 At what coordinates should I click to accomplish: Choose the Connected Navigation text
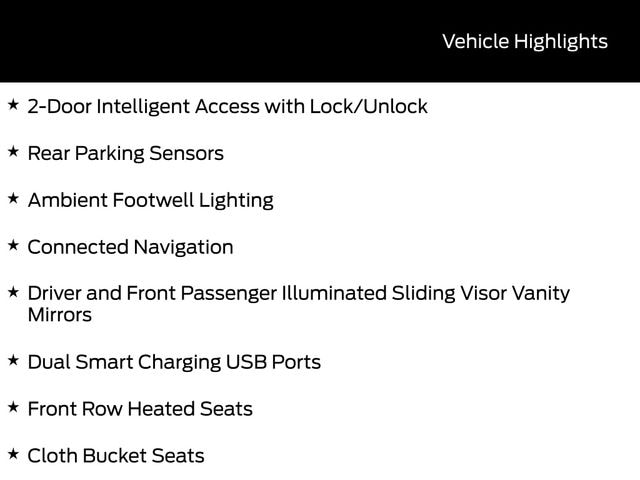[x=130, y=247]
